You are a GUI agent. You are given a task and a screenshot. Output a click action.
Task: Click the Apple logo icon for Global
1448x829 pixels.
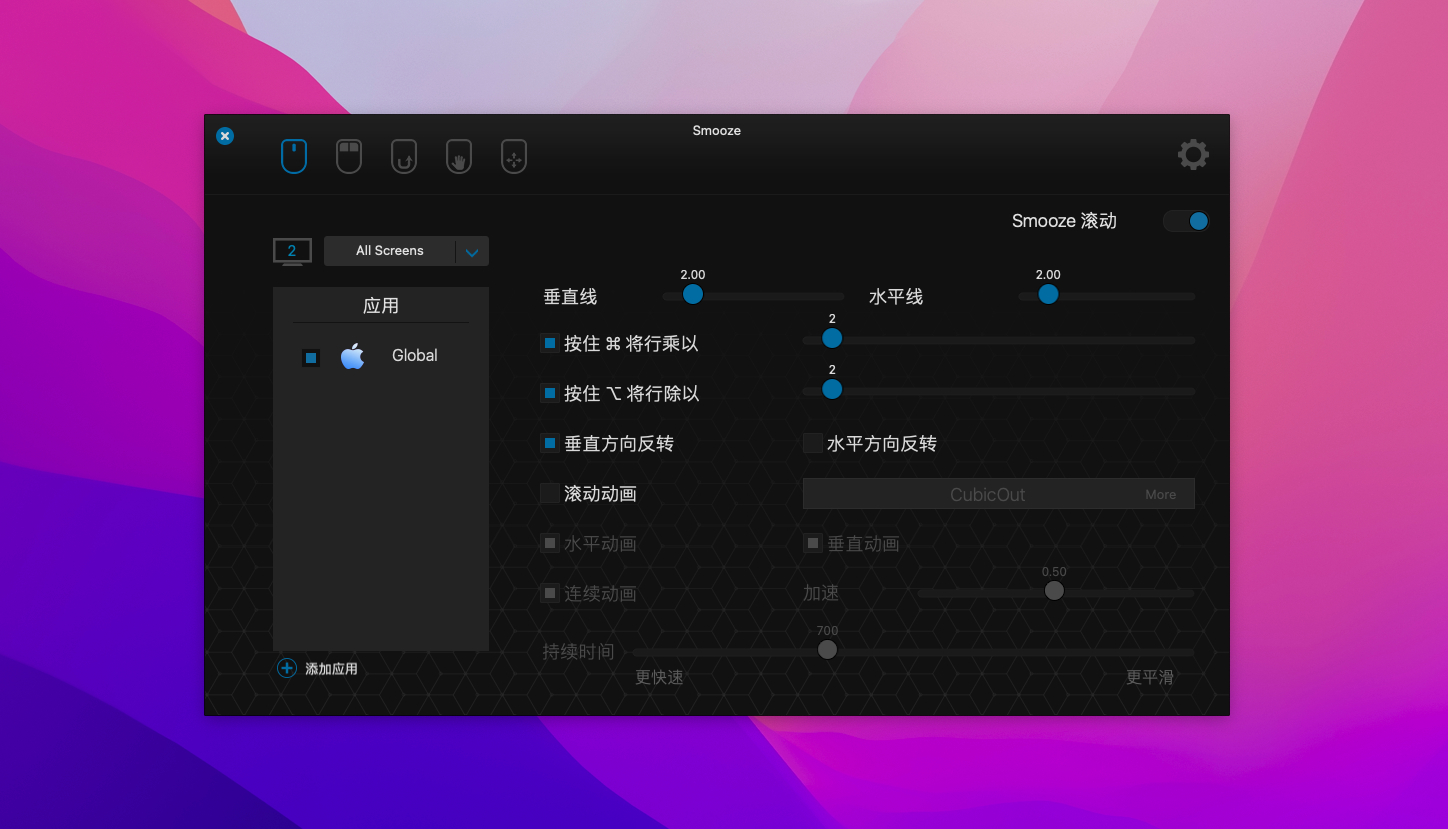[x=352, y=356]
